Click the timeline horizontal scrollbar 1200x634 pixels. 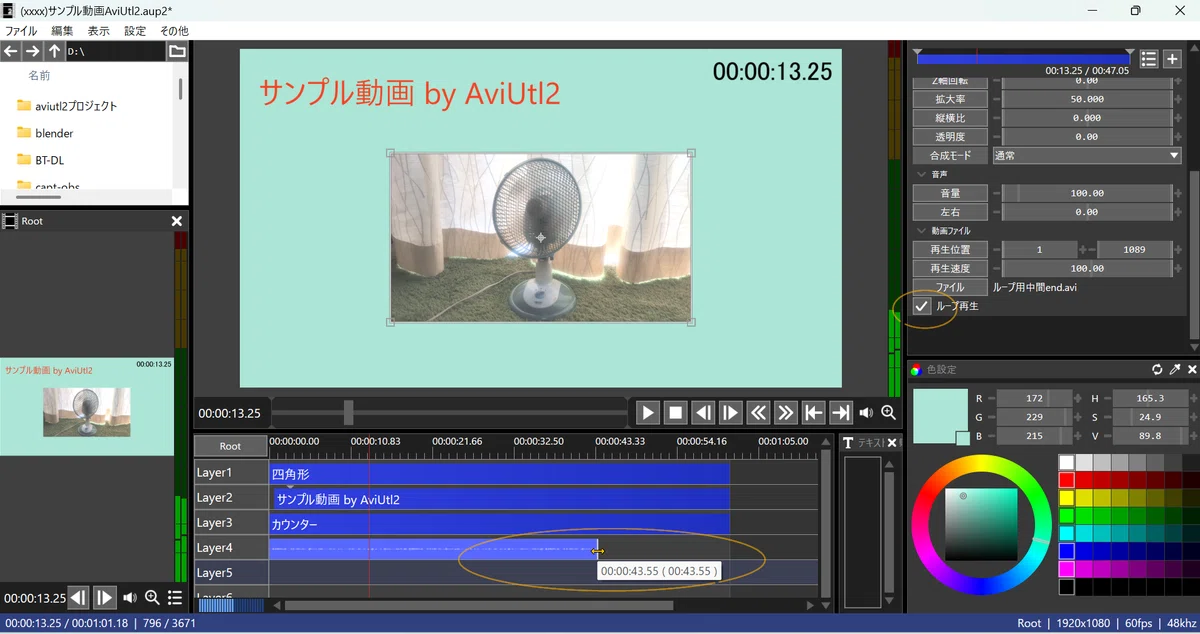(x=479, y=605)
